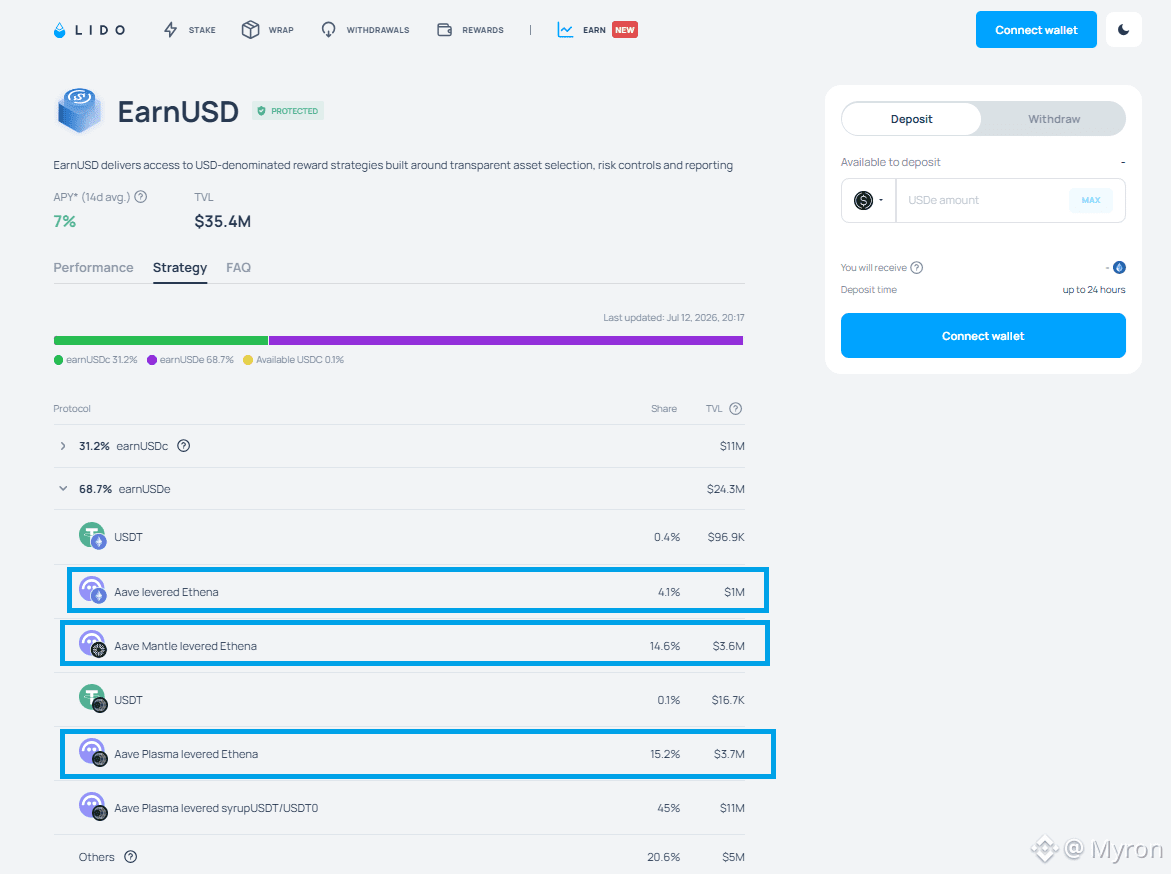Click the EarnUSD vault logo
1171x874 pixels.
(x=78, y=111)
